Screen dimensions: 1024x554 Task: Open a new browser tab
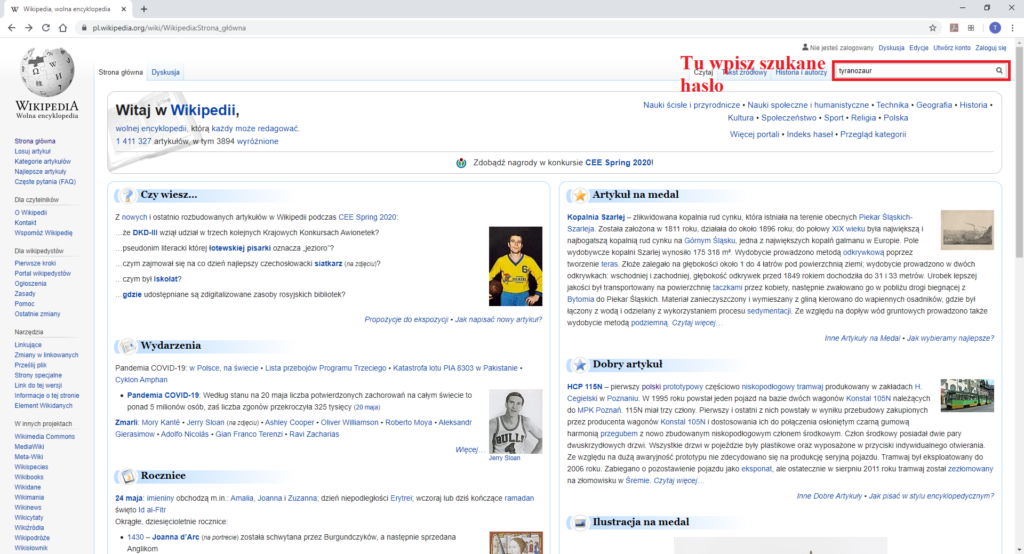pyautogui.click(x=144, y=9)
